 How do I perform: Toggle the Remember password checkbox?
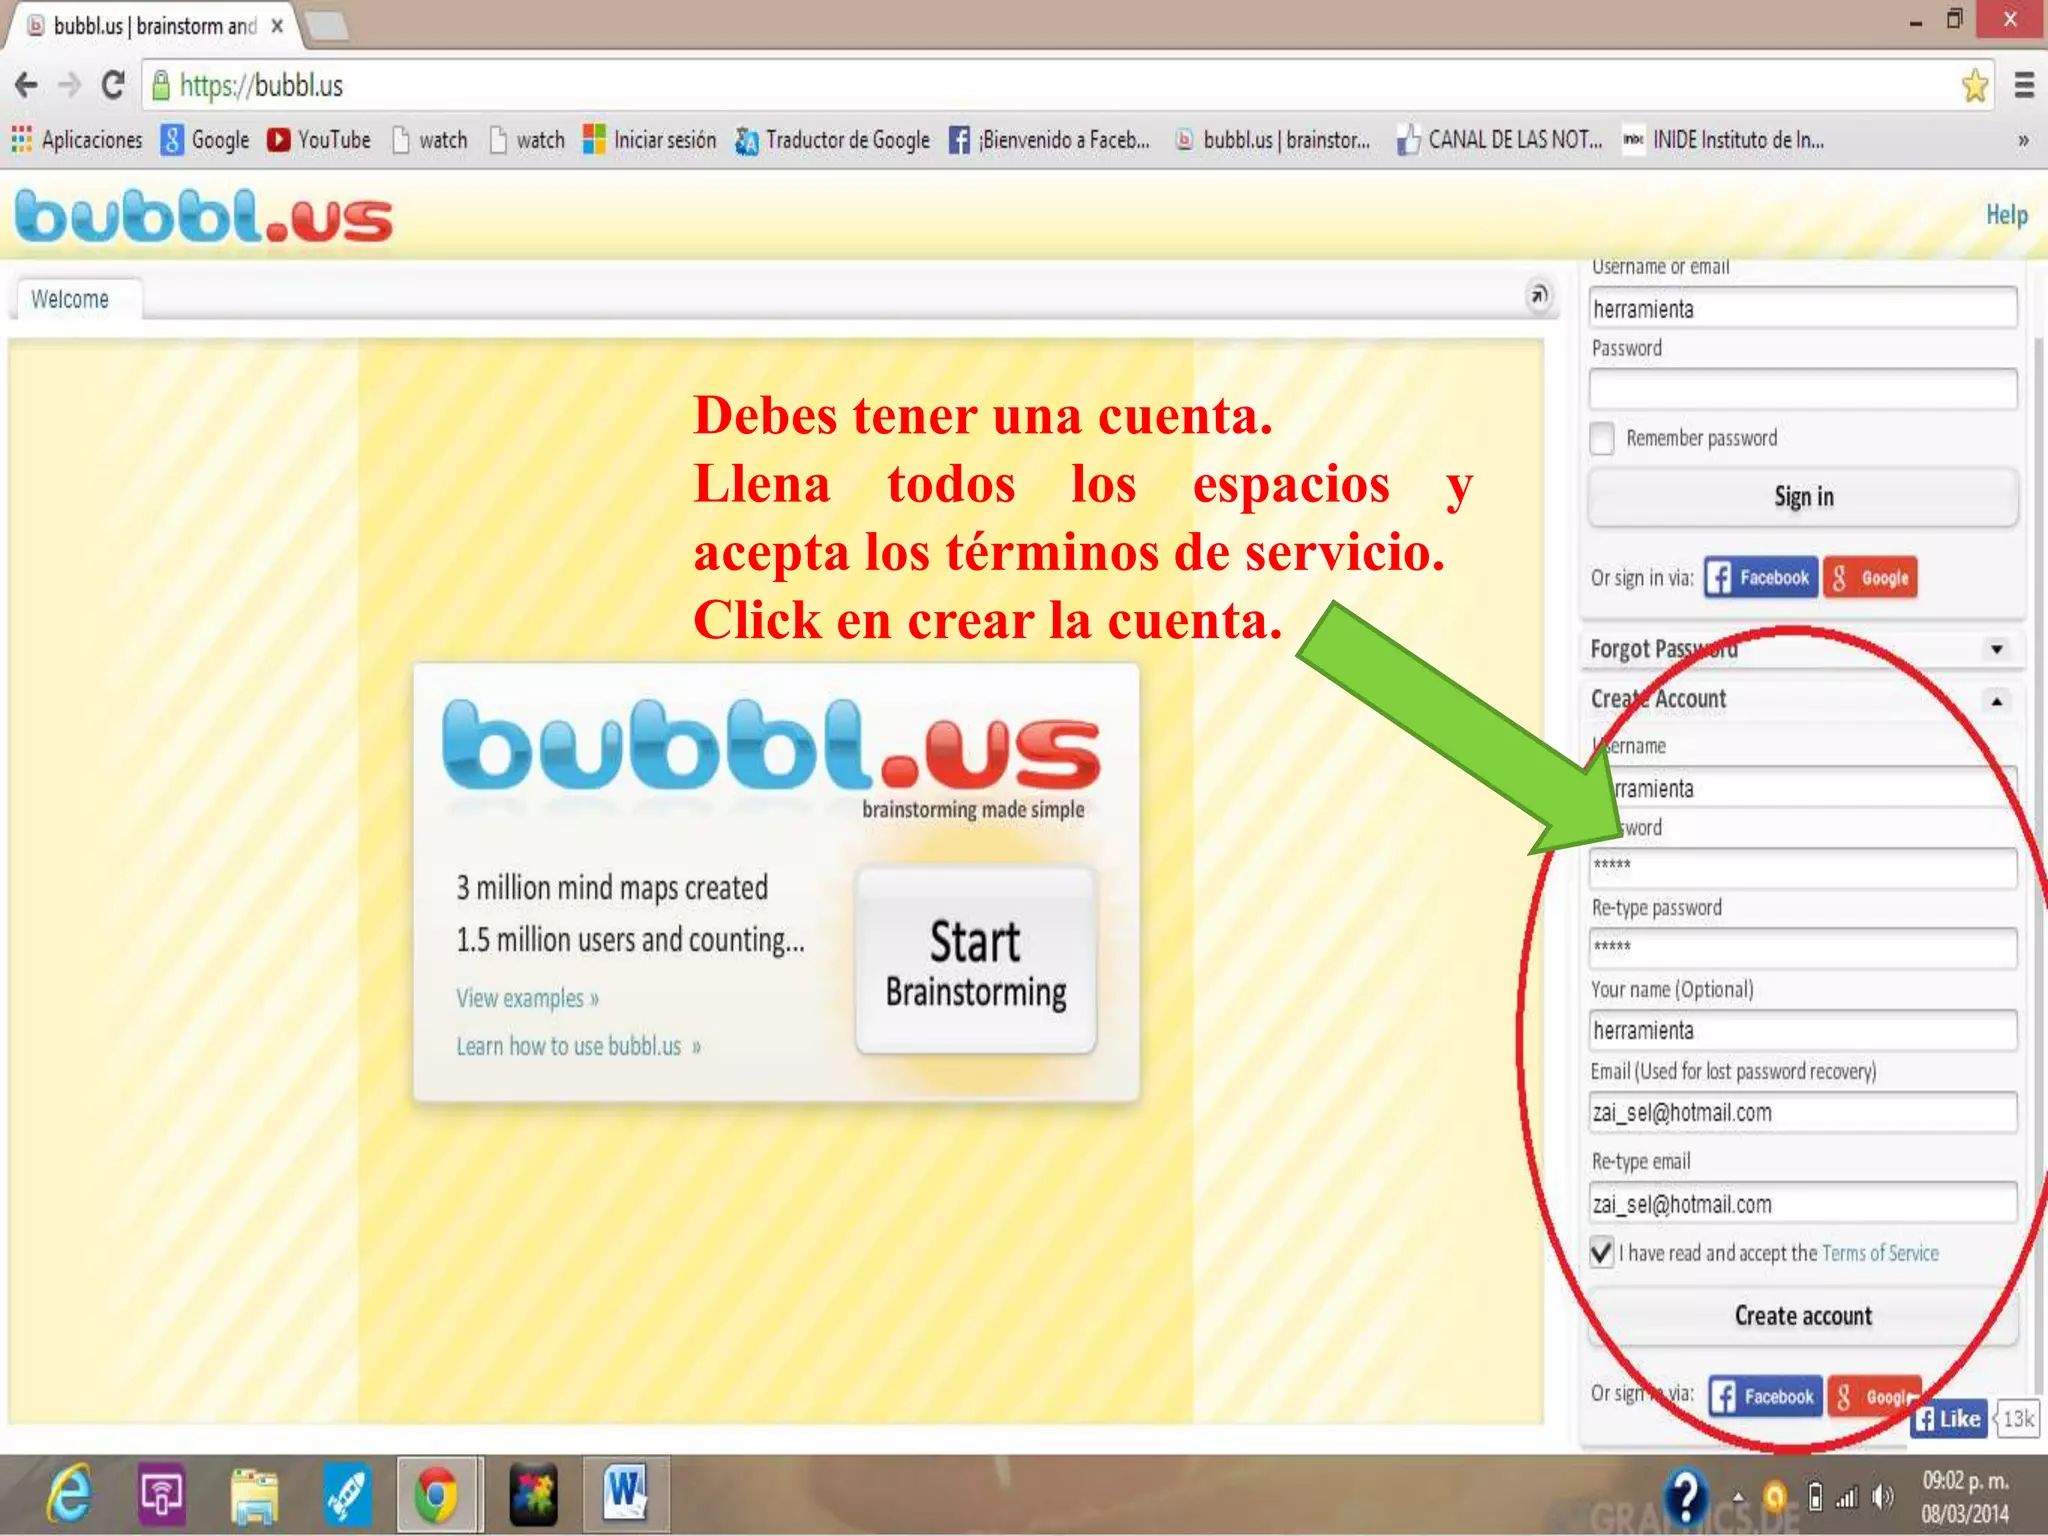[1602, 438]
